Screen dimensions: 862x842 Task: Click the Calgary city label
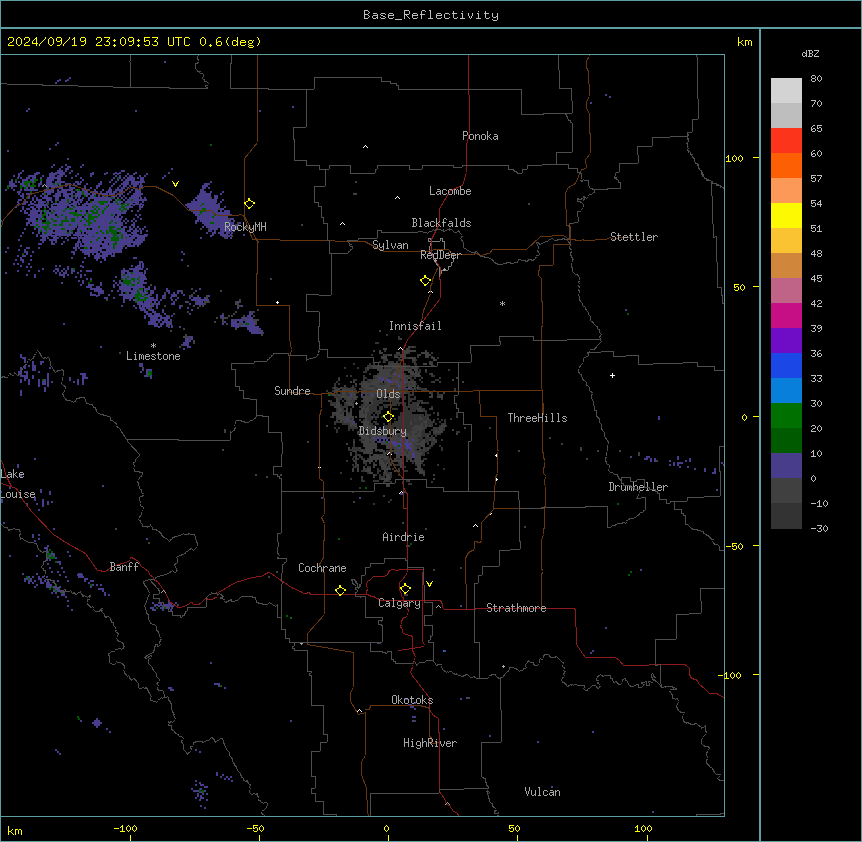coord(399,603)
